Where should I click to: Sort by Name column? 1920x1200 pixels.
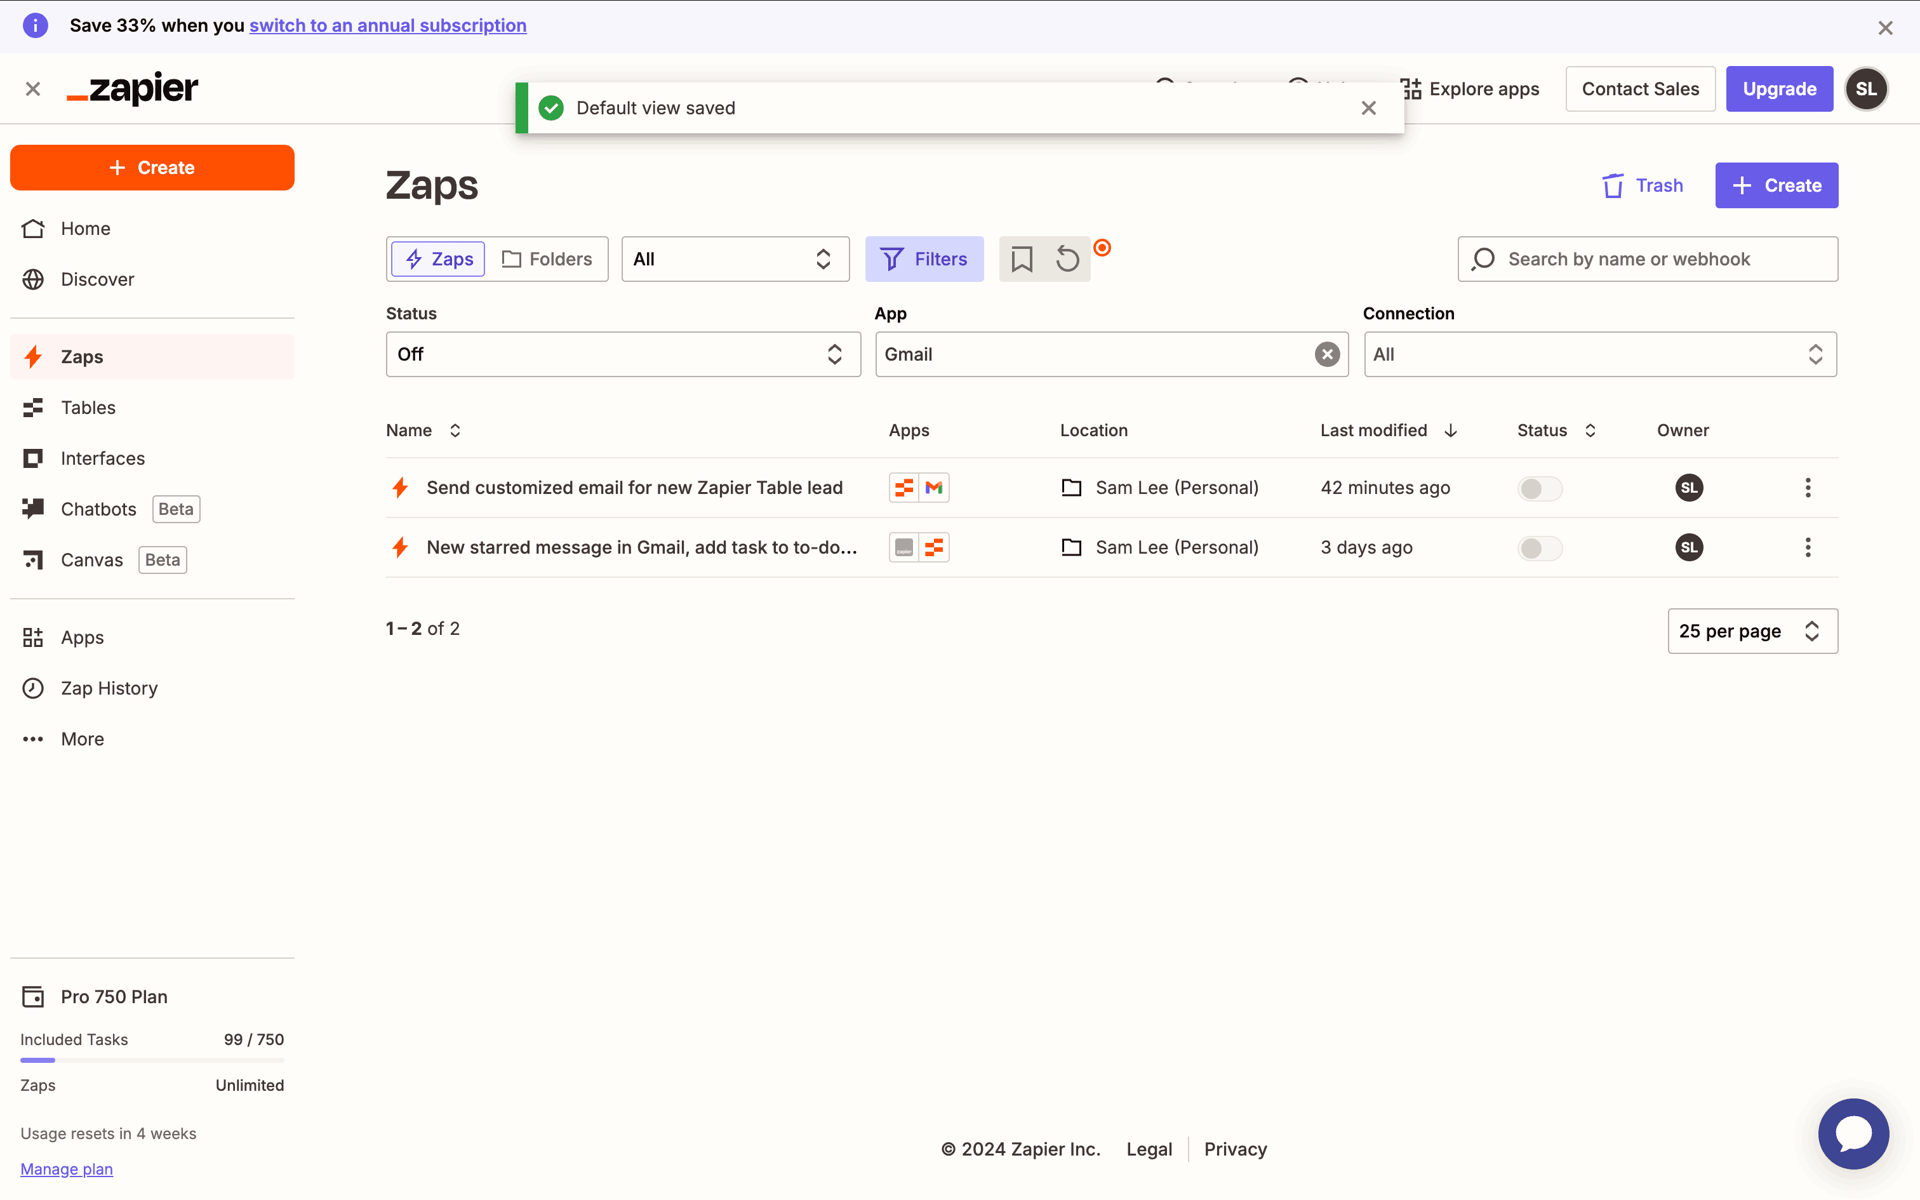click(x=424, y=430)
